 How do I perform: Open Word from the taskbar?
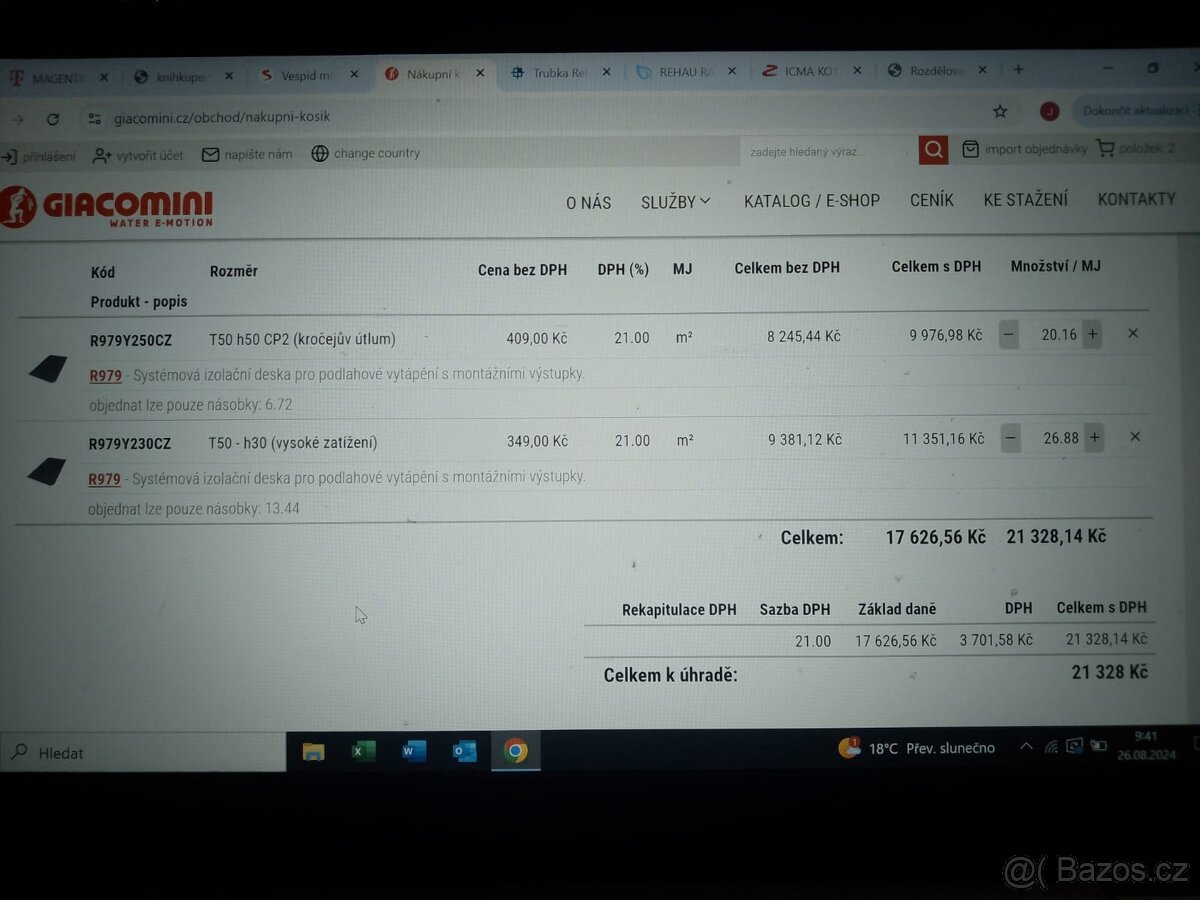pos(414,750)
